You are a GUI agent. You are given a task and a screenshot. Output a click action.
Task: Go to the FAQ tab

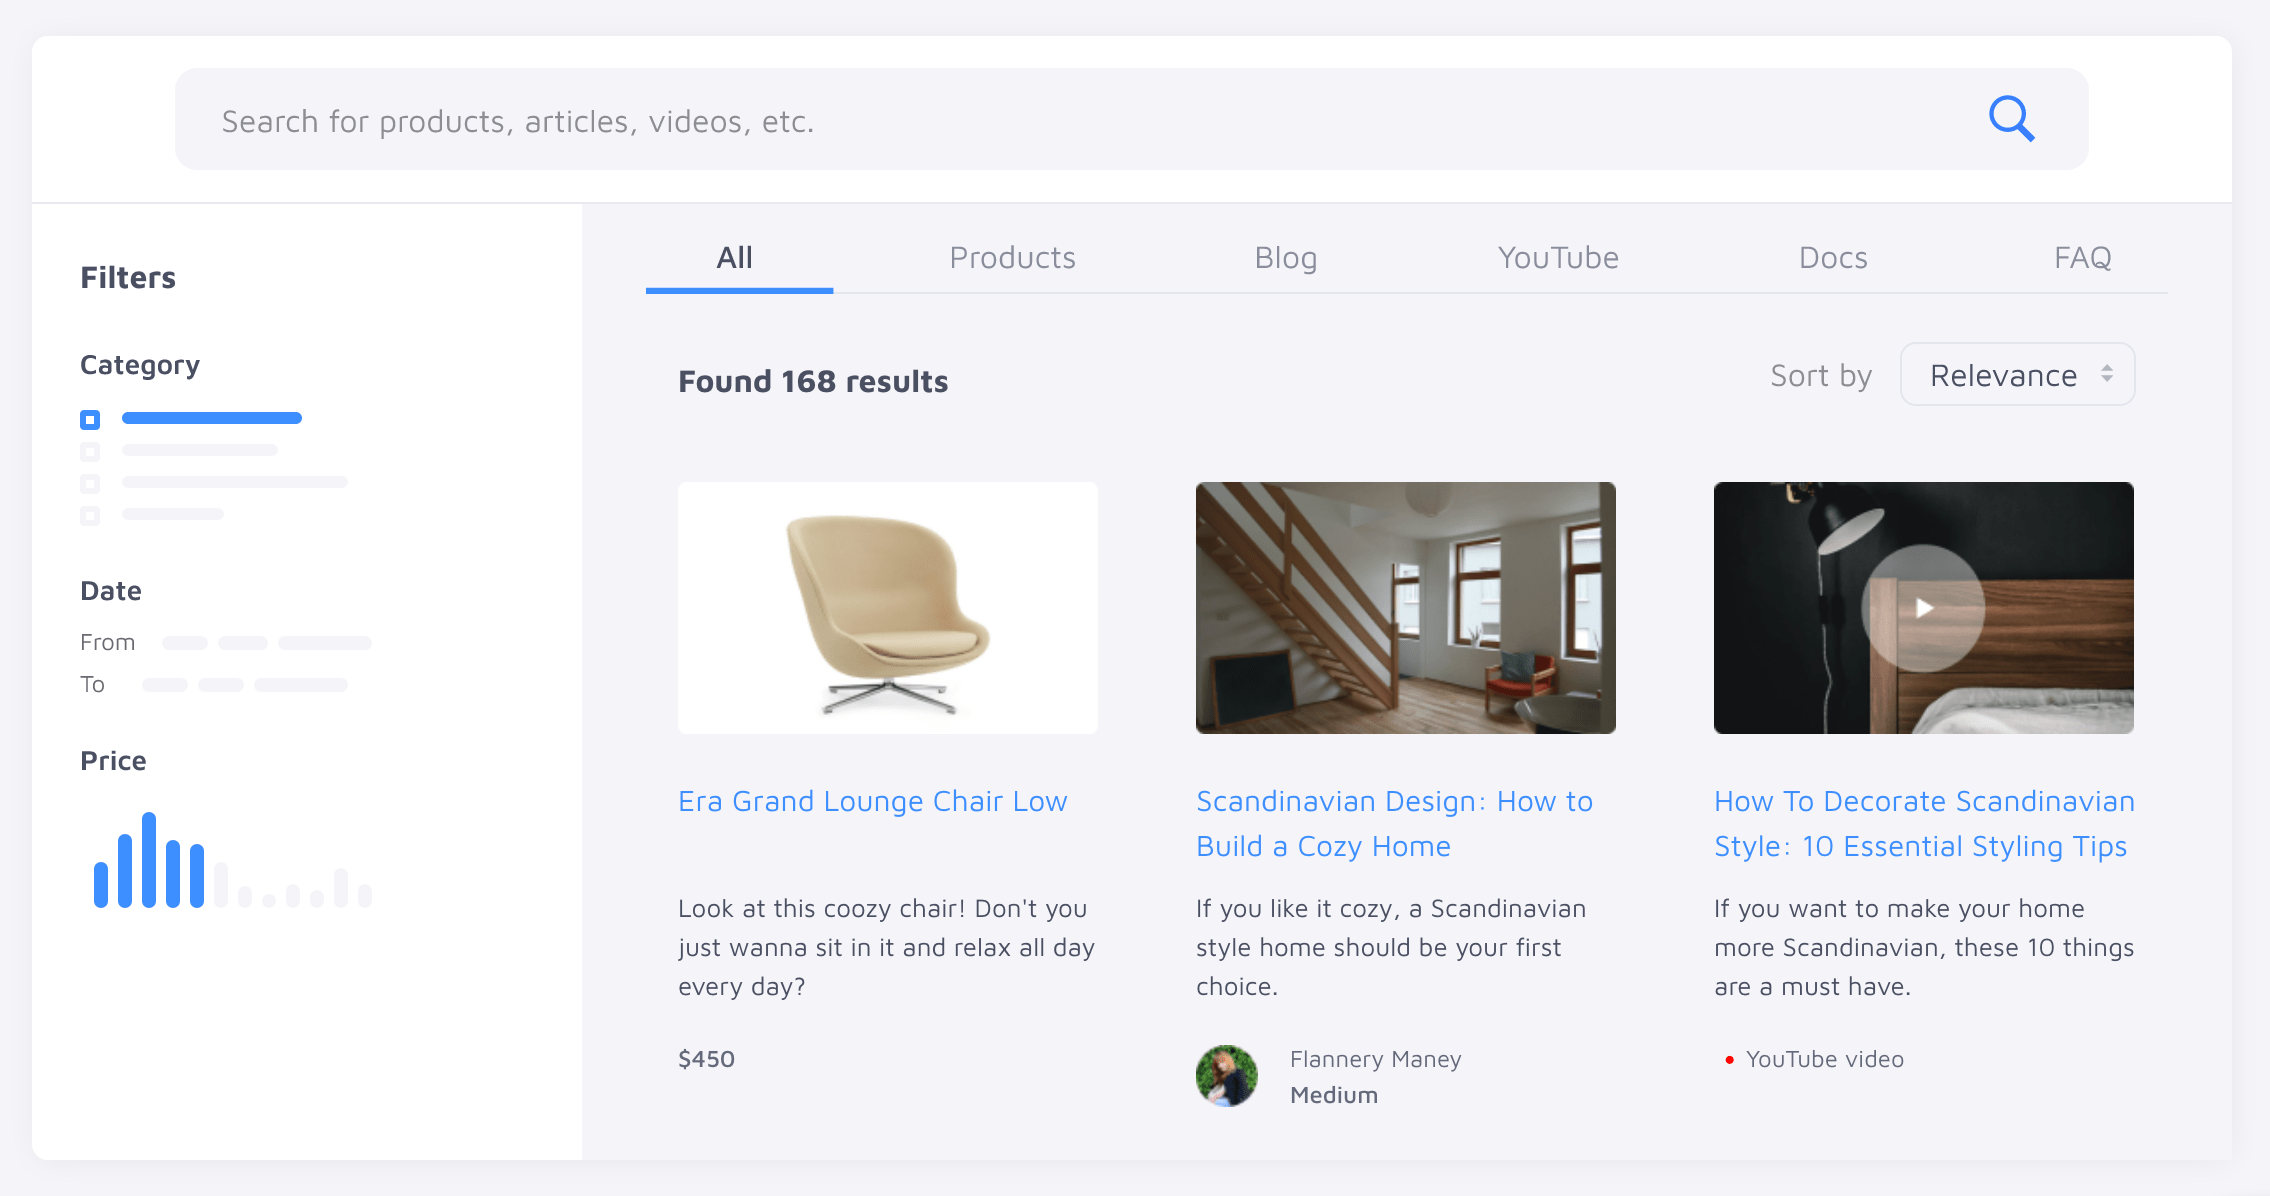click(x=2082, y=258)
